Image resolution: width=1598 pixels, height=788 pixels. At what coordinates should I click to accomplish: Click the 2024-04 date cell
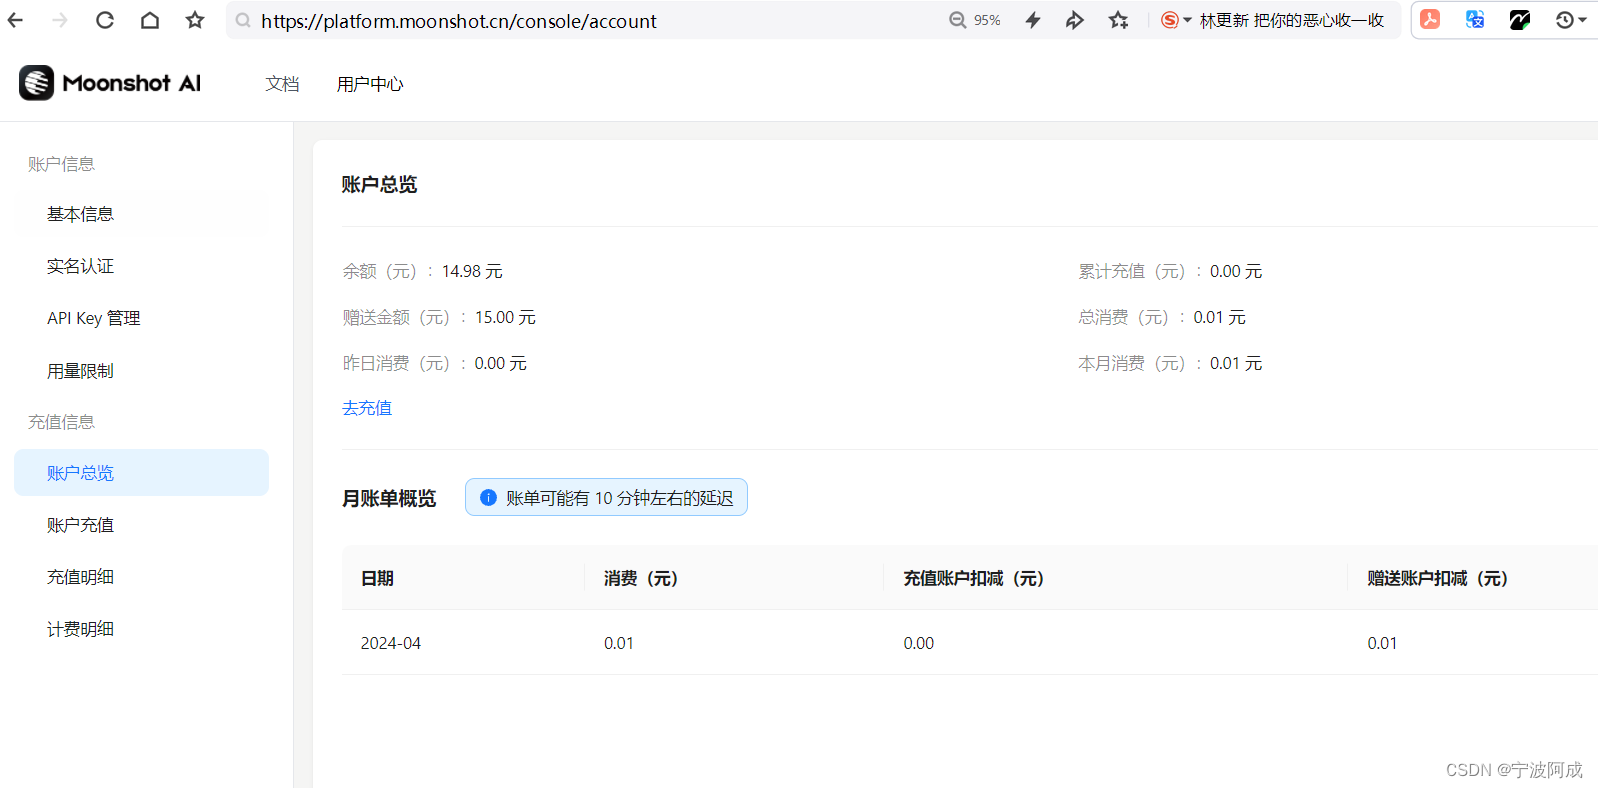pos(391,643)
